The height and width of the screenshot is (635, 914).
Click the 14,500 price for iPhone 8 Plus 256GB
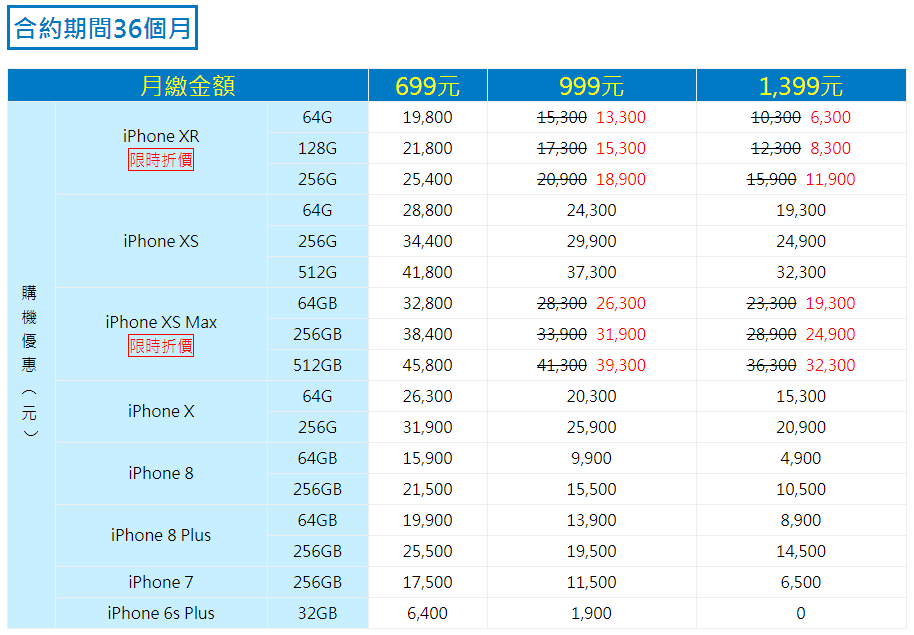pos(801,551)
